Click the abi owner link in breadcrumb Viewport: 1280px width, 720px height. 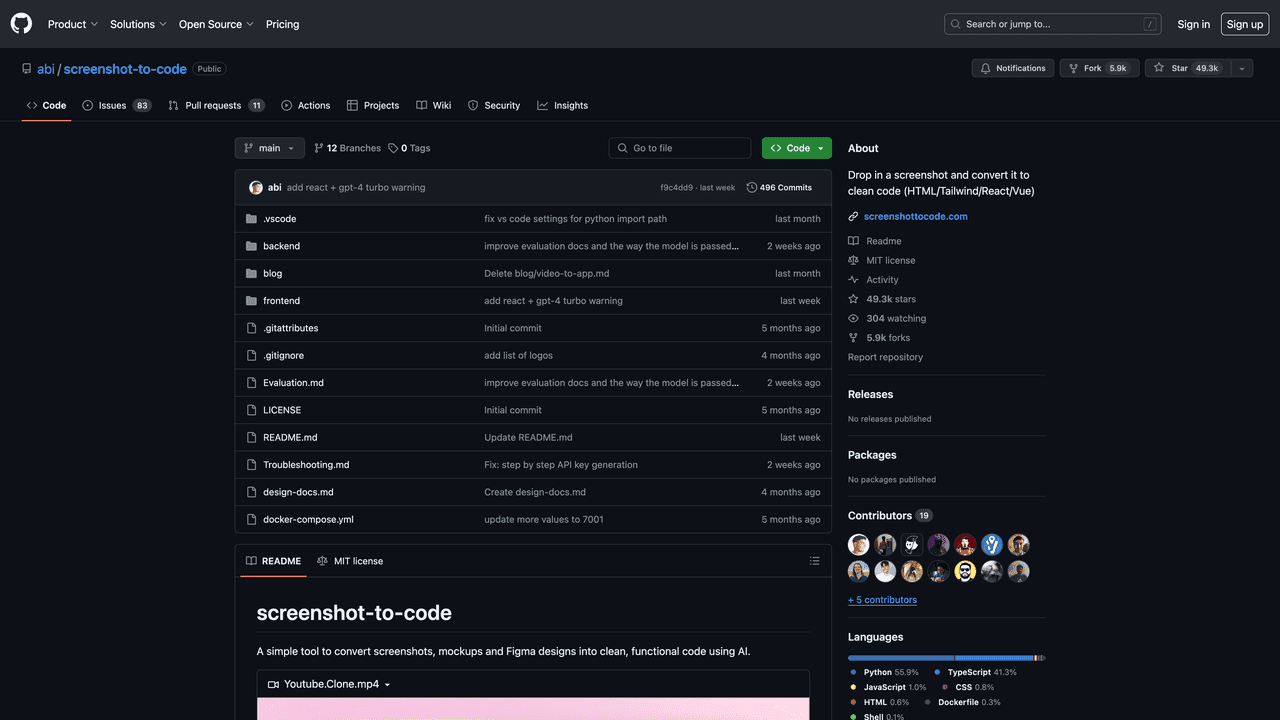coord(46,69)
